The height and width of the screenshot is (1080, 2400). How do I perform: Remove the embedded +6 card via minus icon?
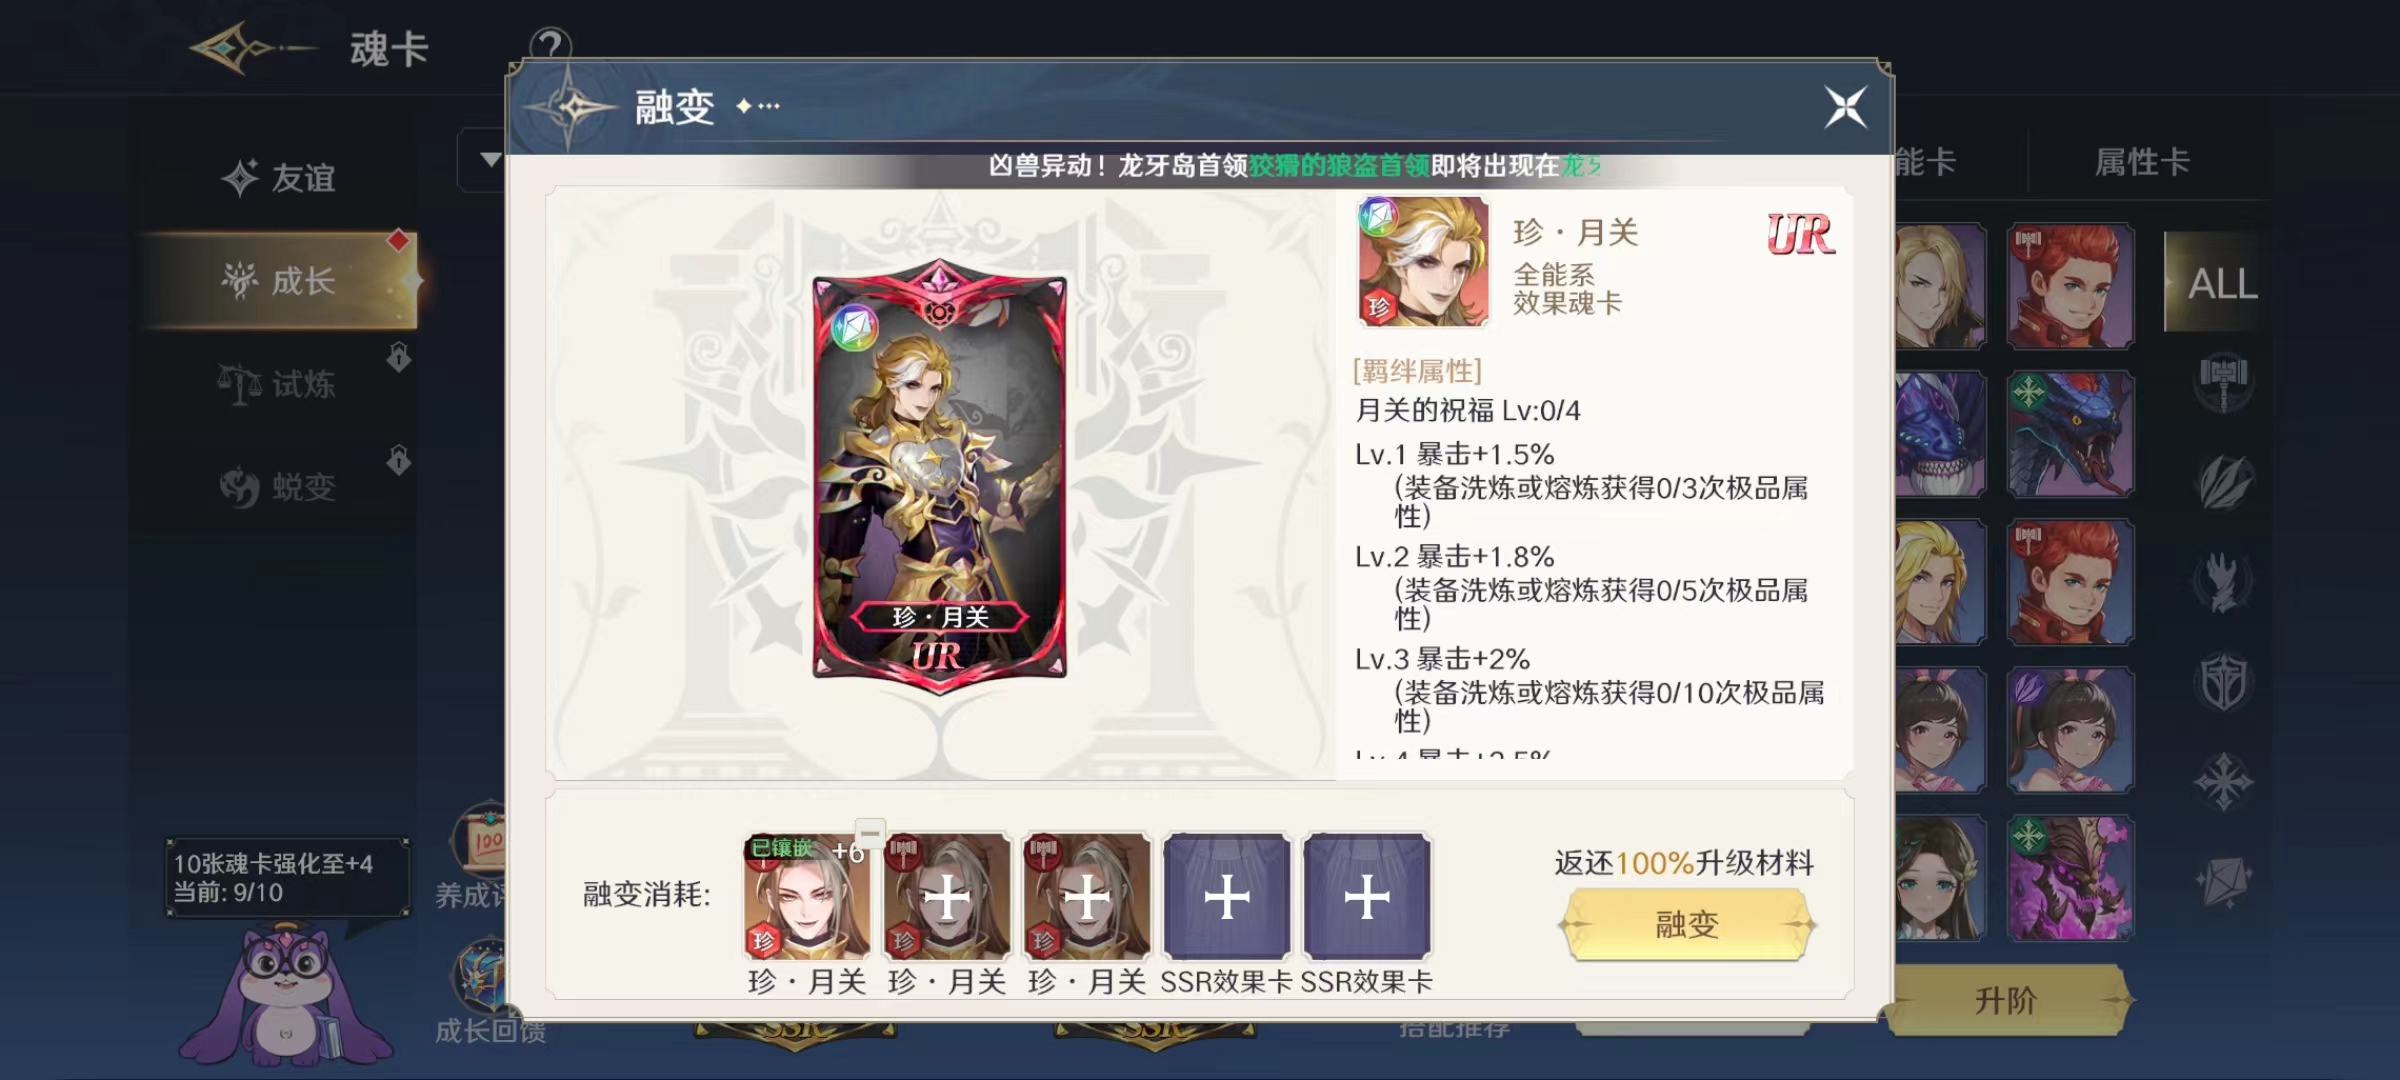[870, 833]
